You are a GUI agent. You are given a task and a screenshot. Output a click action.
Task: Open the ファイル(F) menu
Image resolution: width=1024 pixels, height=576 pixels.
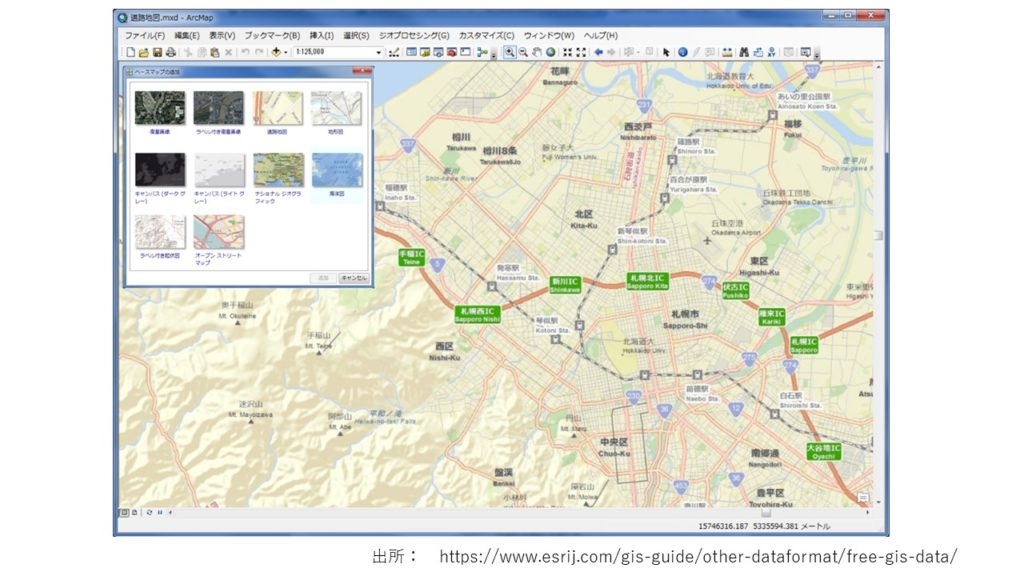coord(145,35)
